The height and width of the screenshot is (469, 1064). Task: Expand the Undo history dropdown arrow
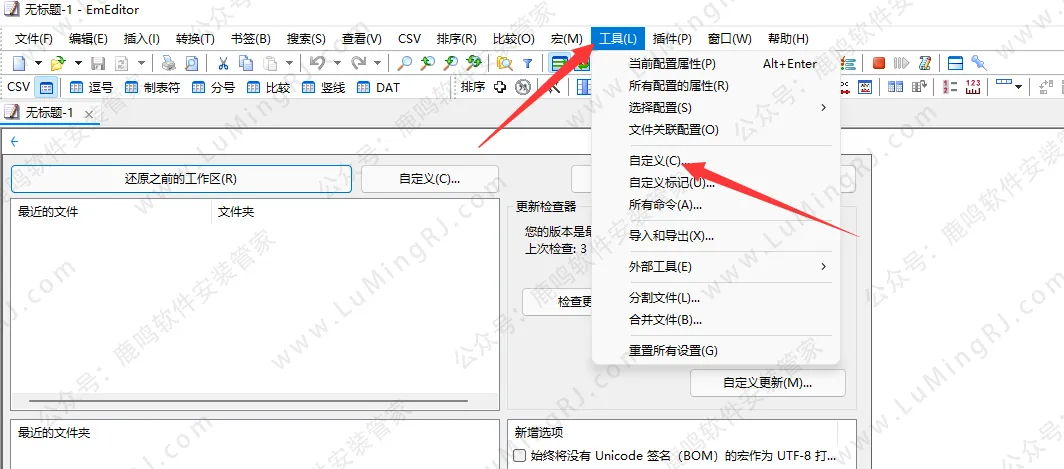(x=337, y=64)
